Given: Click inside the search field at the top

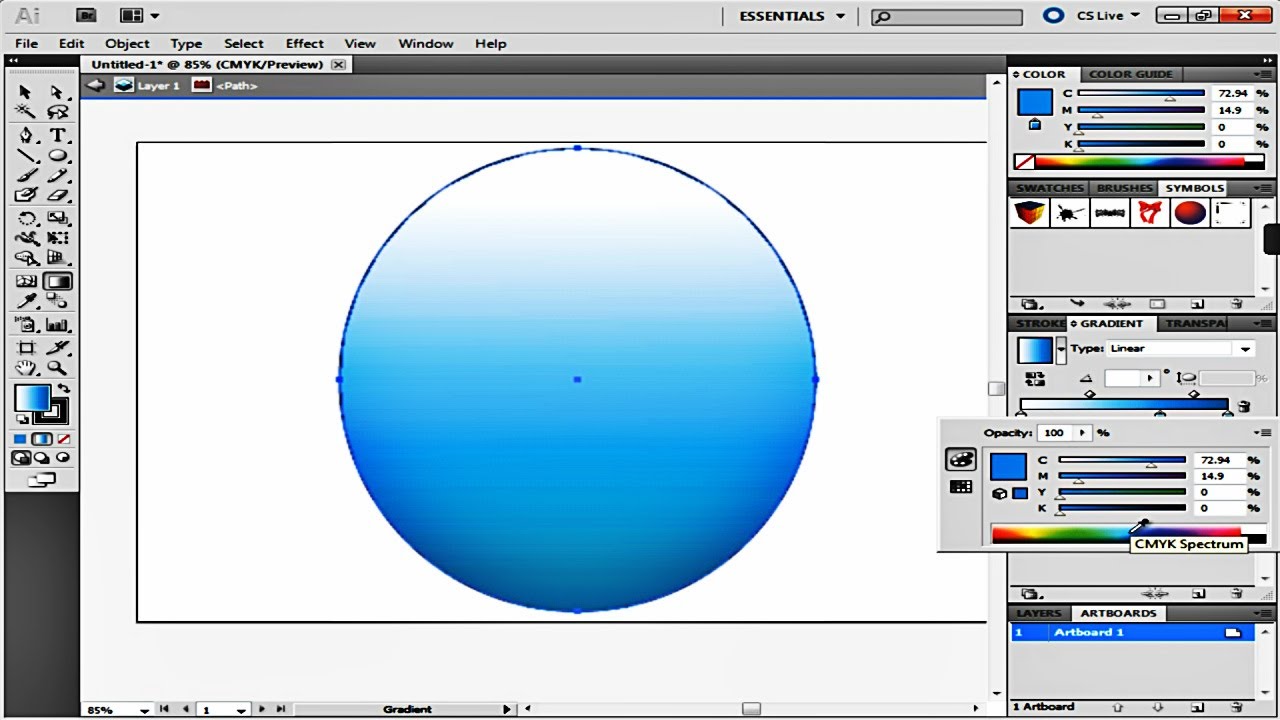Looking at the screenshot, I should coord(945,17).
